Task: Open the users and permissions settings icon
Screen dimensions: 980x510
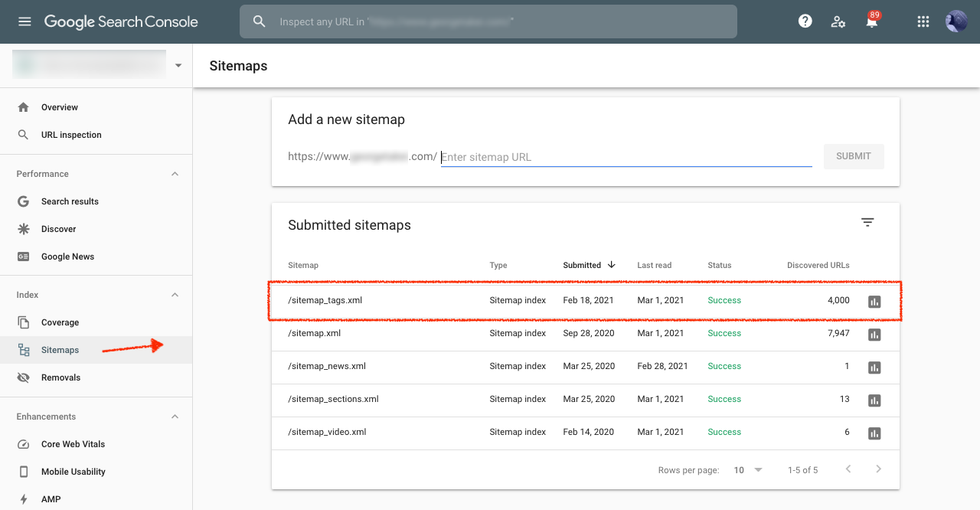Action: pyautogui.click(x=838, y=22)
